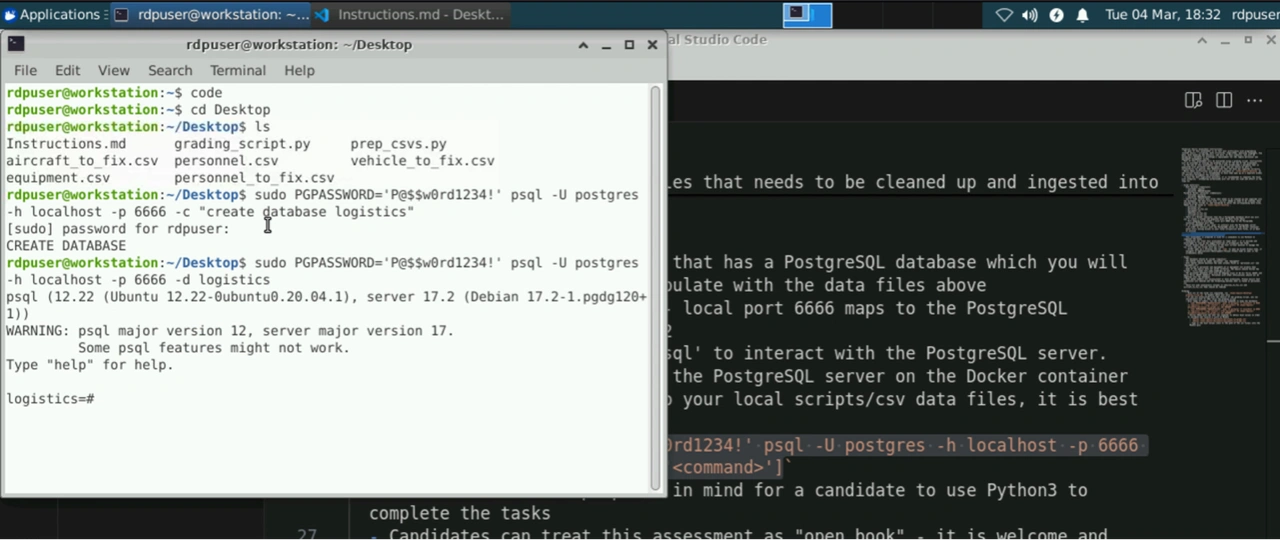Click grading_script.py in terminal listing

[242, 144]
